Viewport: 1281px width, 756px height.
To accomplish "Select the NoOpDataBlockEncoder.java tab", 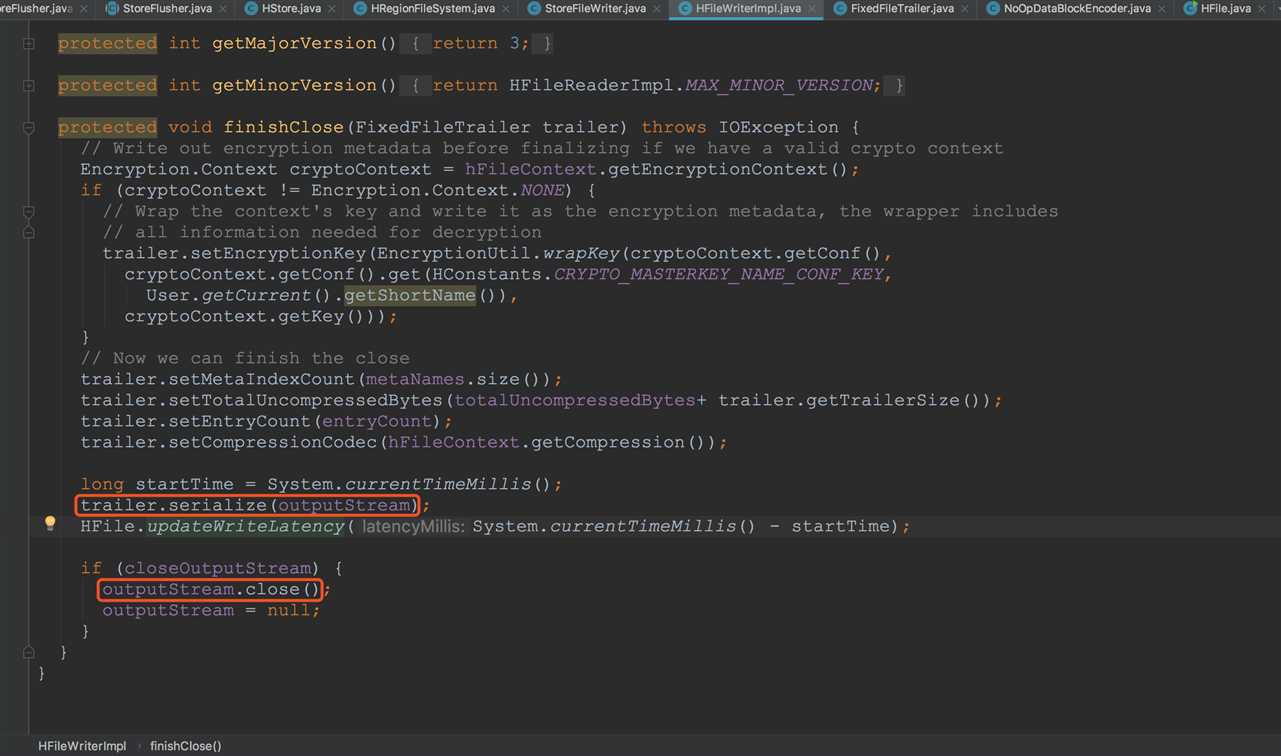I will (x=1077, y=8).
